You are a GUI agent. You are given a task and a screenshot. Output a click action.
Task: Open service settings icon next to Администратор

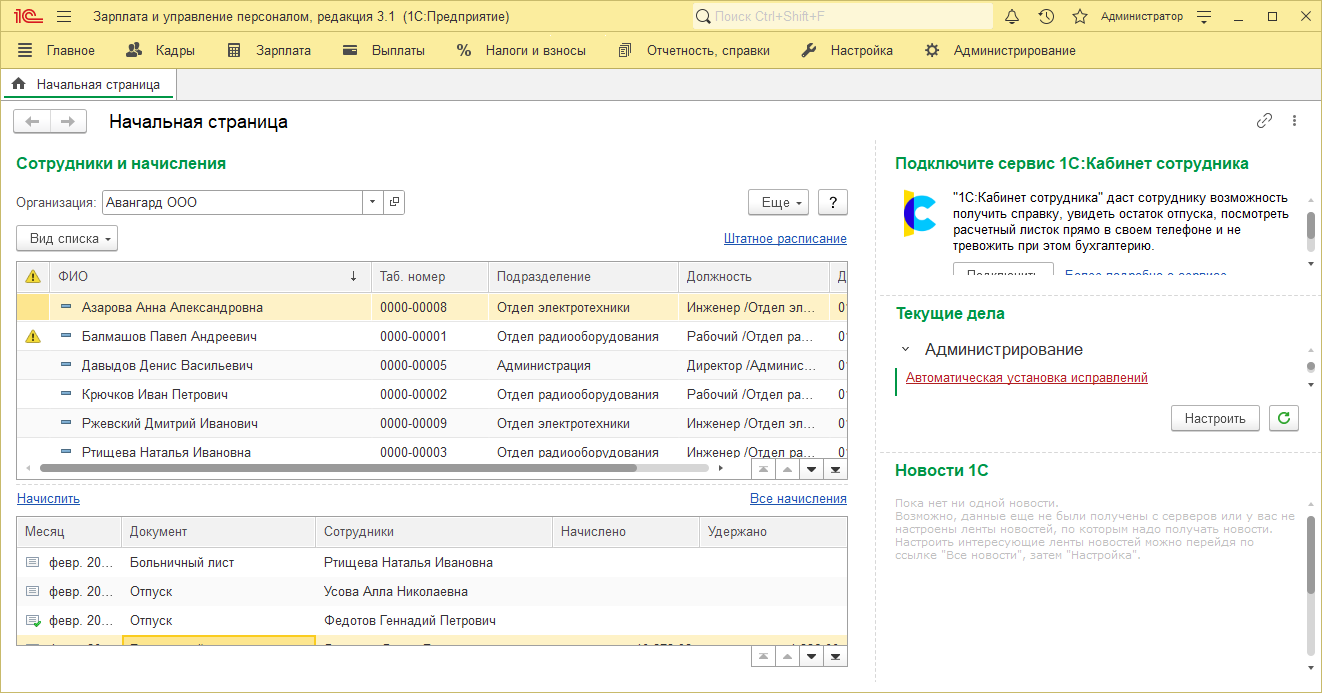(1204, 17)
